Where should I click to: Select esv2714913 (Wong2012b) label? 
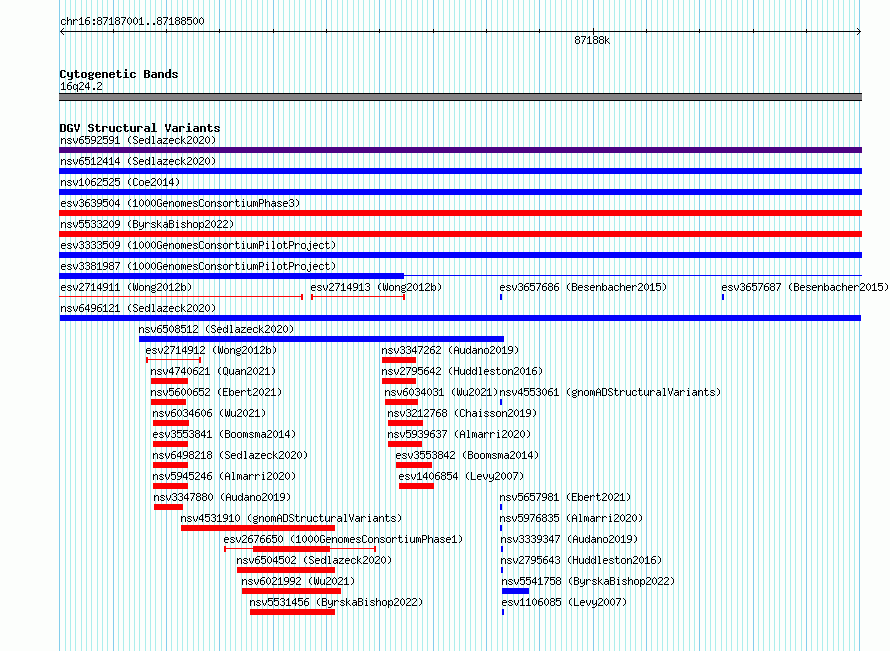point(376,287)
